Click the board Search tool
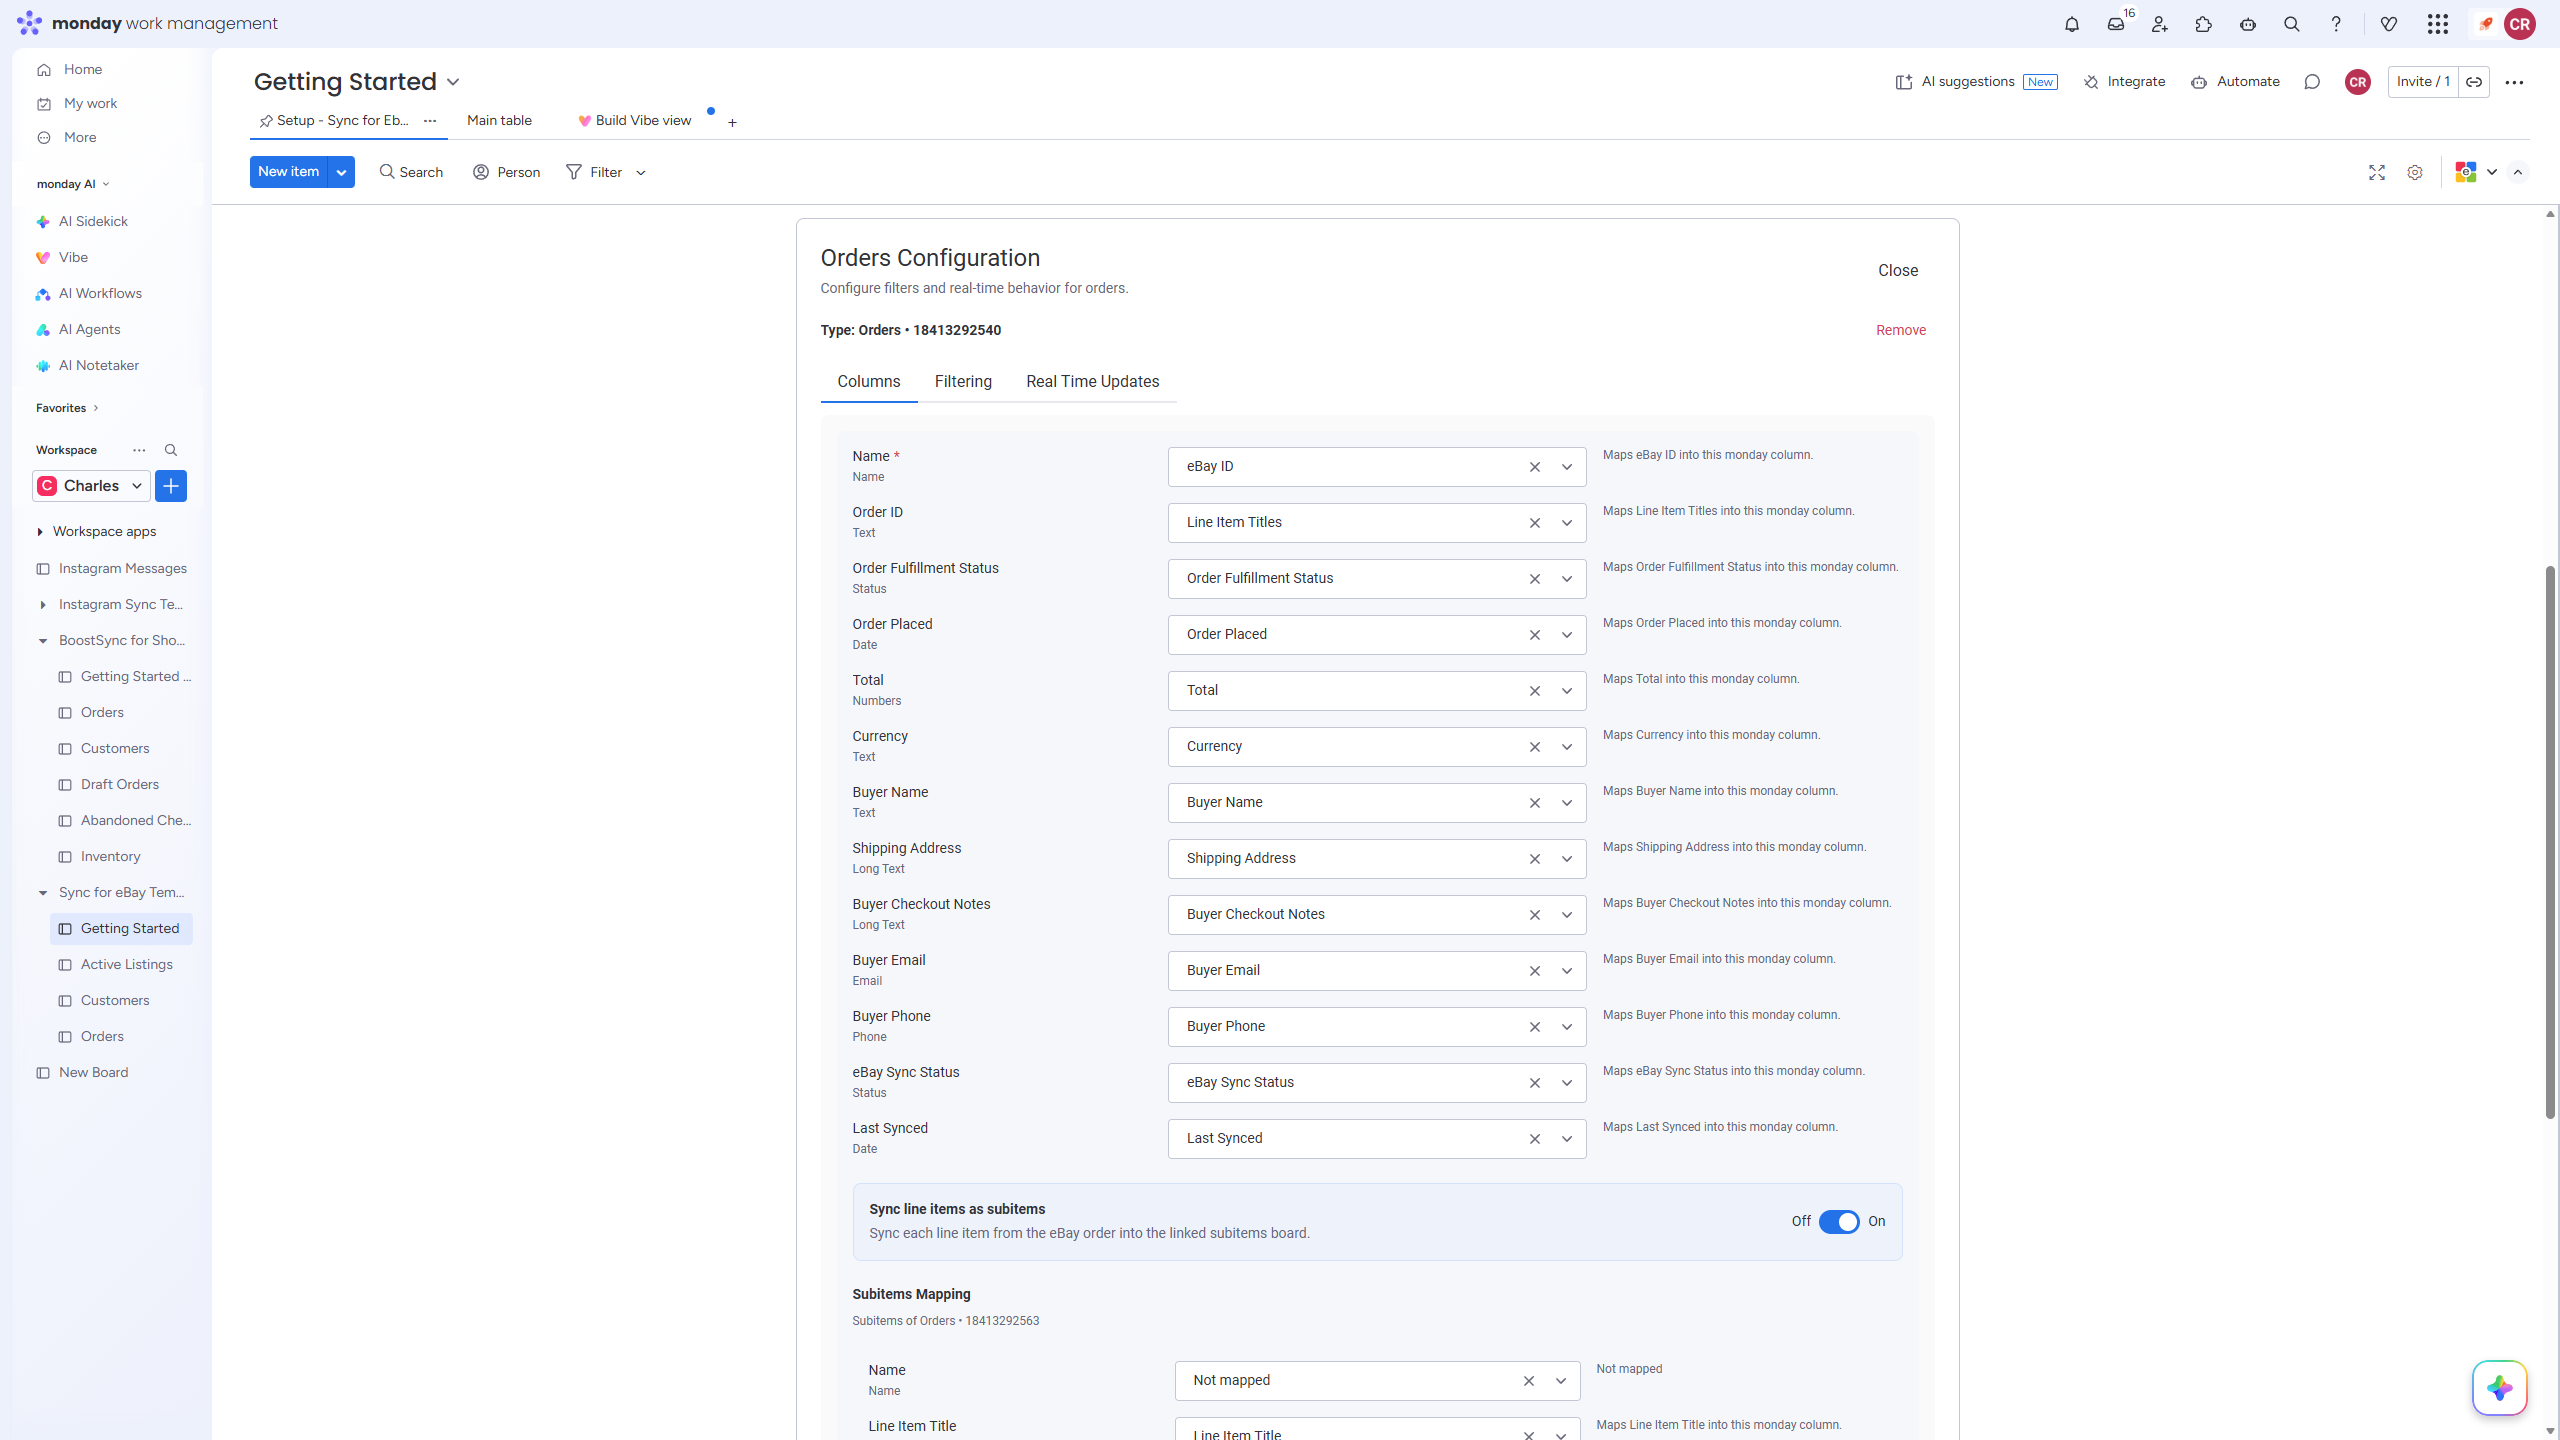Image resolution: width=2560 pixels, height=1440 pixels. coord(411,173)
